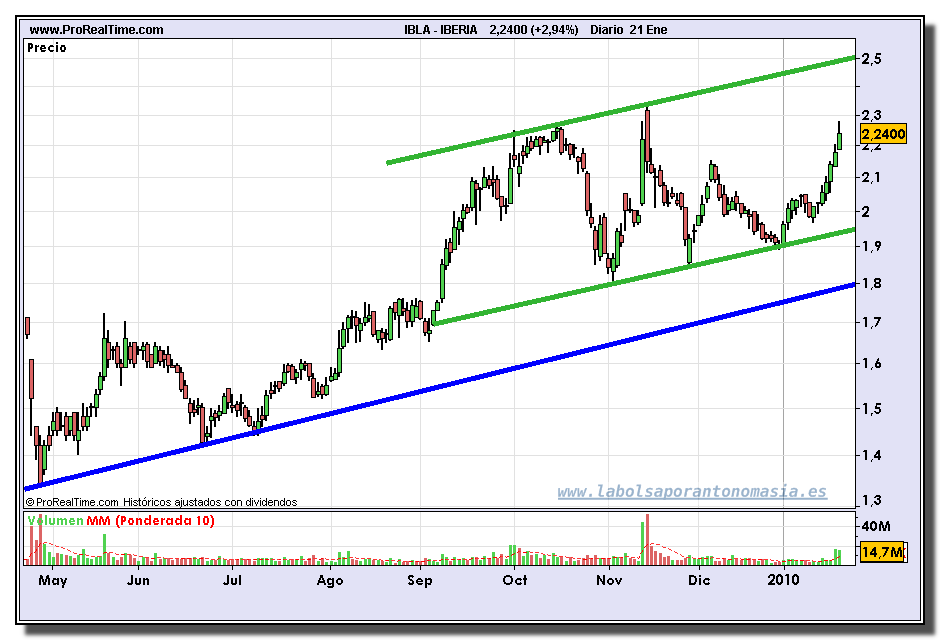940x640 pixels.
Task: Click the 1,9 price axis label
Action: (x=871, y=246)
